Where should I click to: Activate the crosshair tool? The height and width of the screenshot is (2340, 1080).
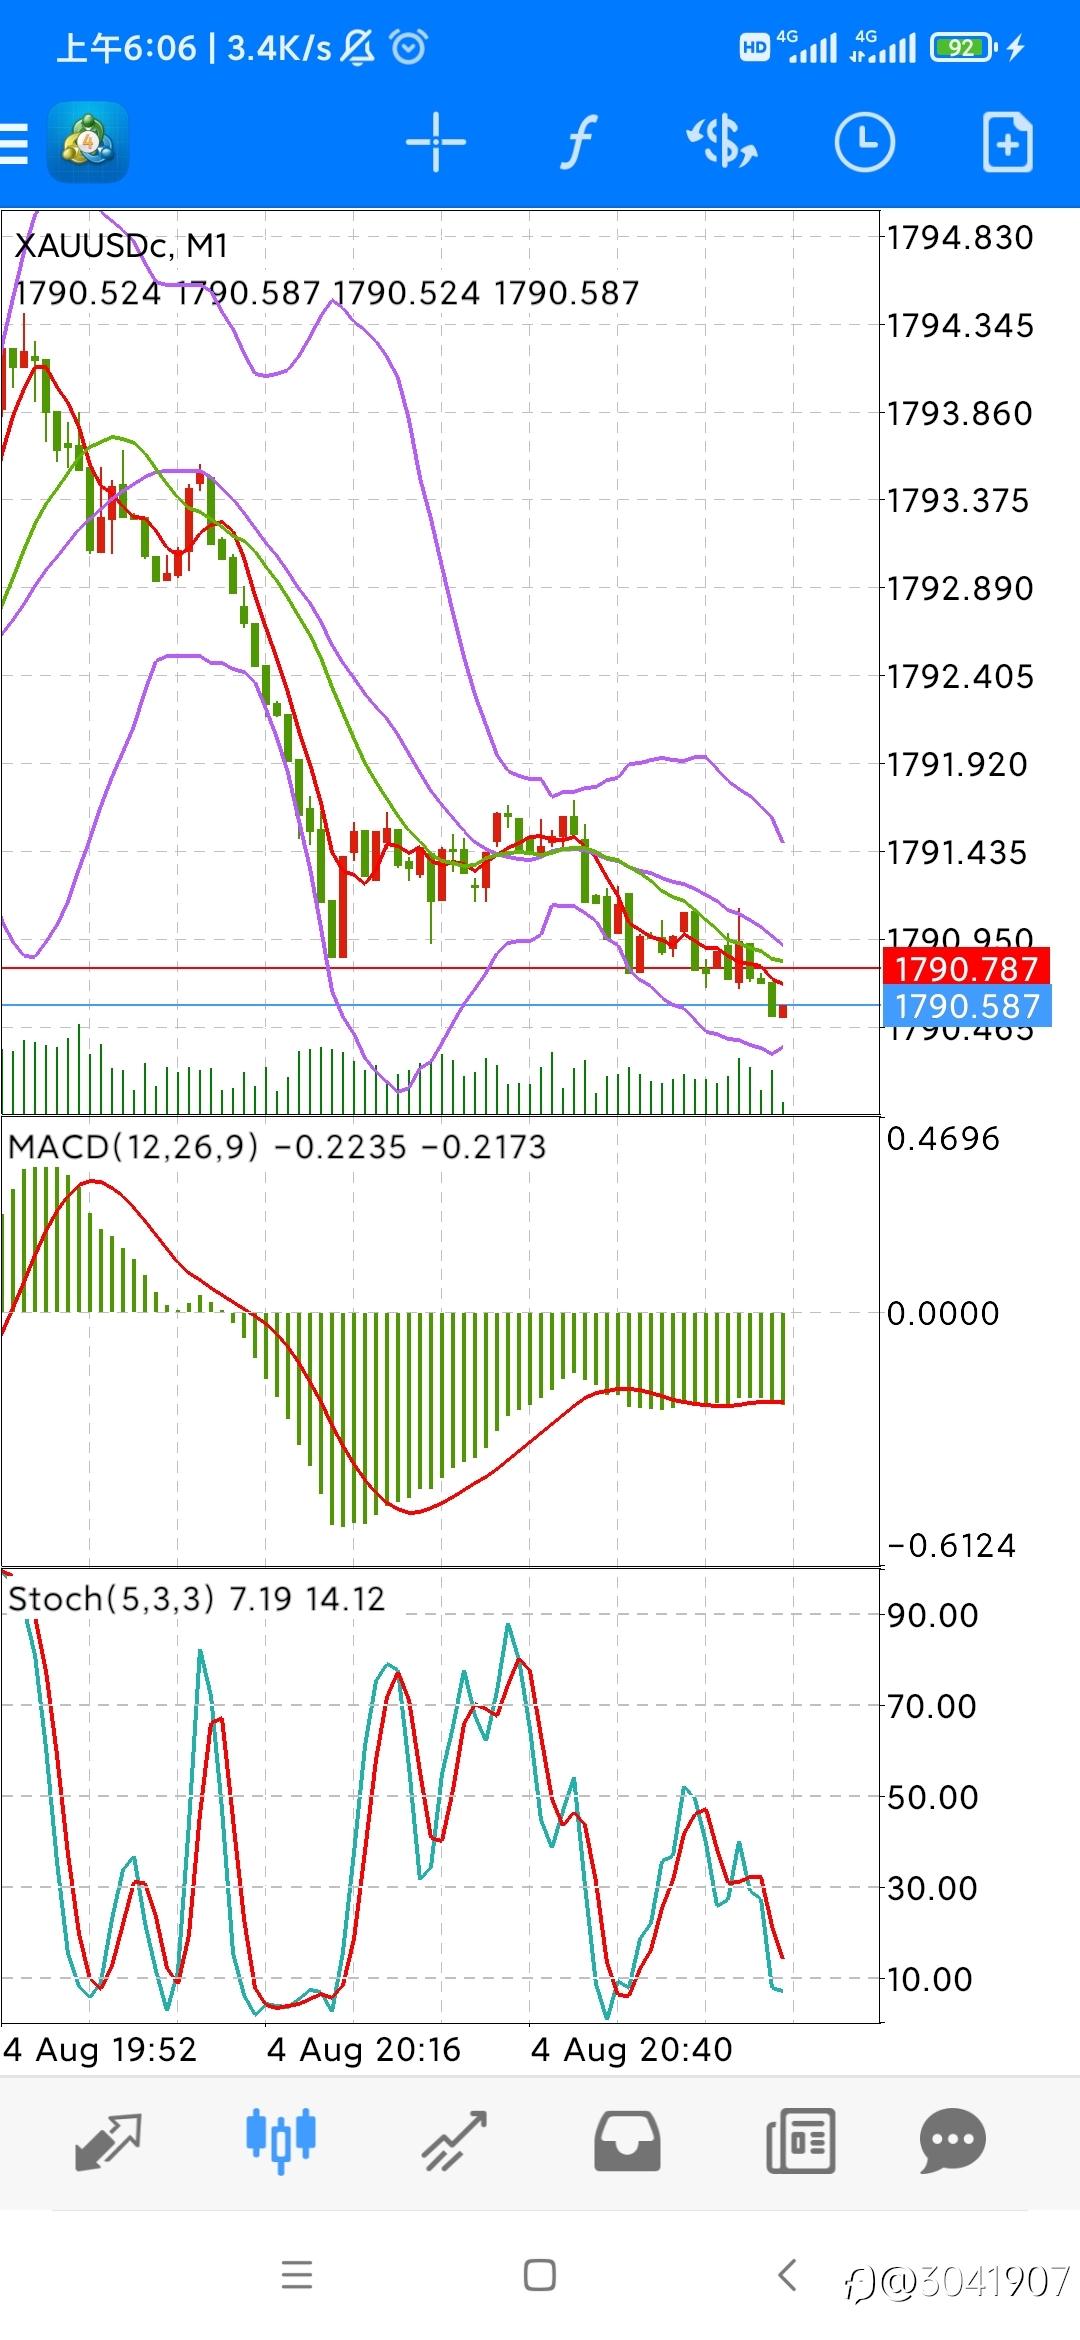pos(436,143)
